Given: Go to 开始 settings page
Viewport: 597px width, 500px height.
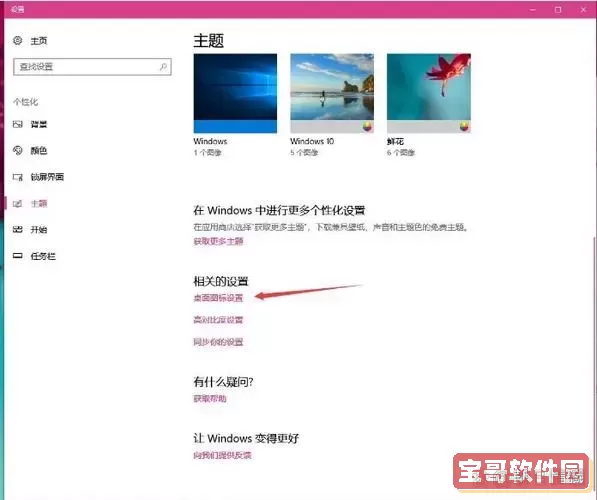Looking at the screenshot, I should tap(39, 230).
